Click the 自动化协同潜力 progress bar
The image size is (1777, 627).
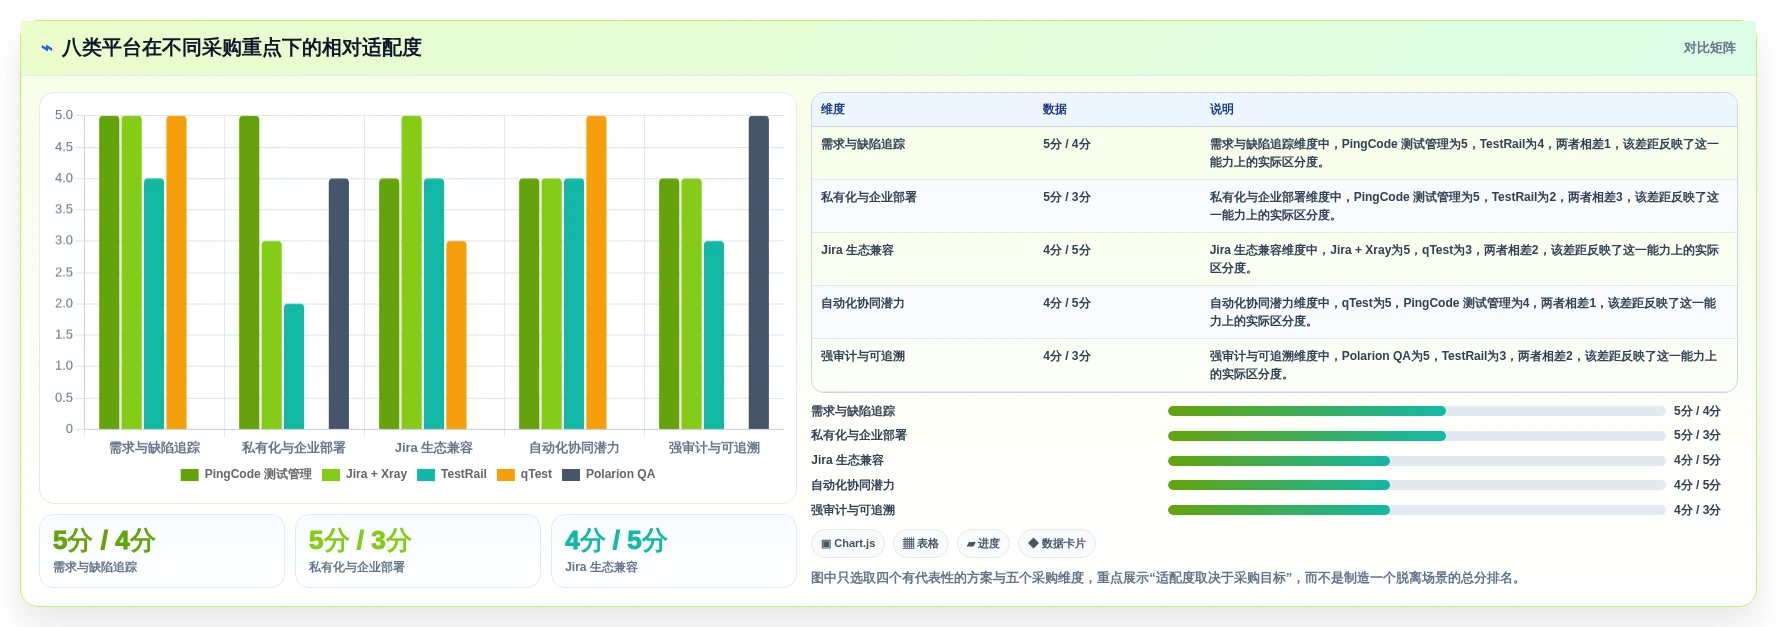click(1416, 485)
